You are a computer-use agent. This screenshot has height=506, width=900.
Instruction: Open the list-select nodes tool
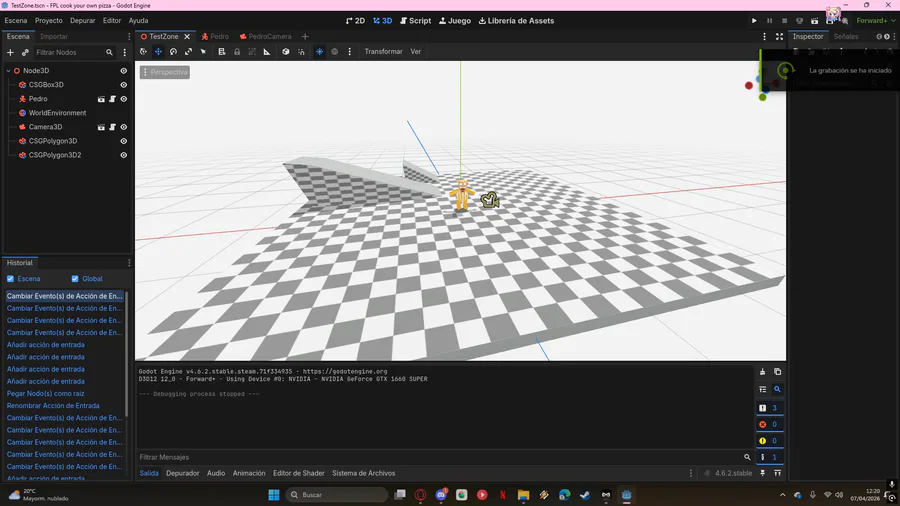(222, 52)
